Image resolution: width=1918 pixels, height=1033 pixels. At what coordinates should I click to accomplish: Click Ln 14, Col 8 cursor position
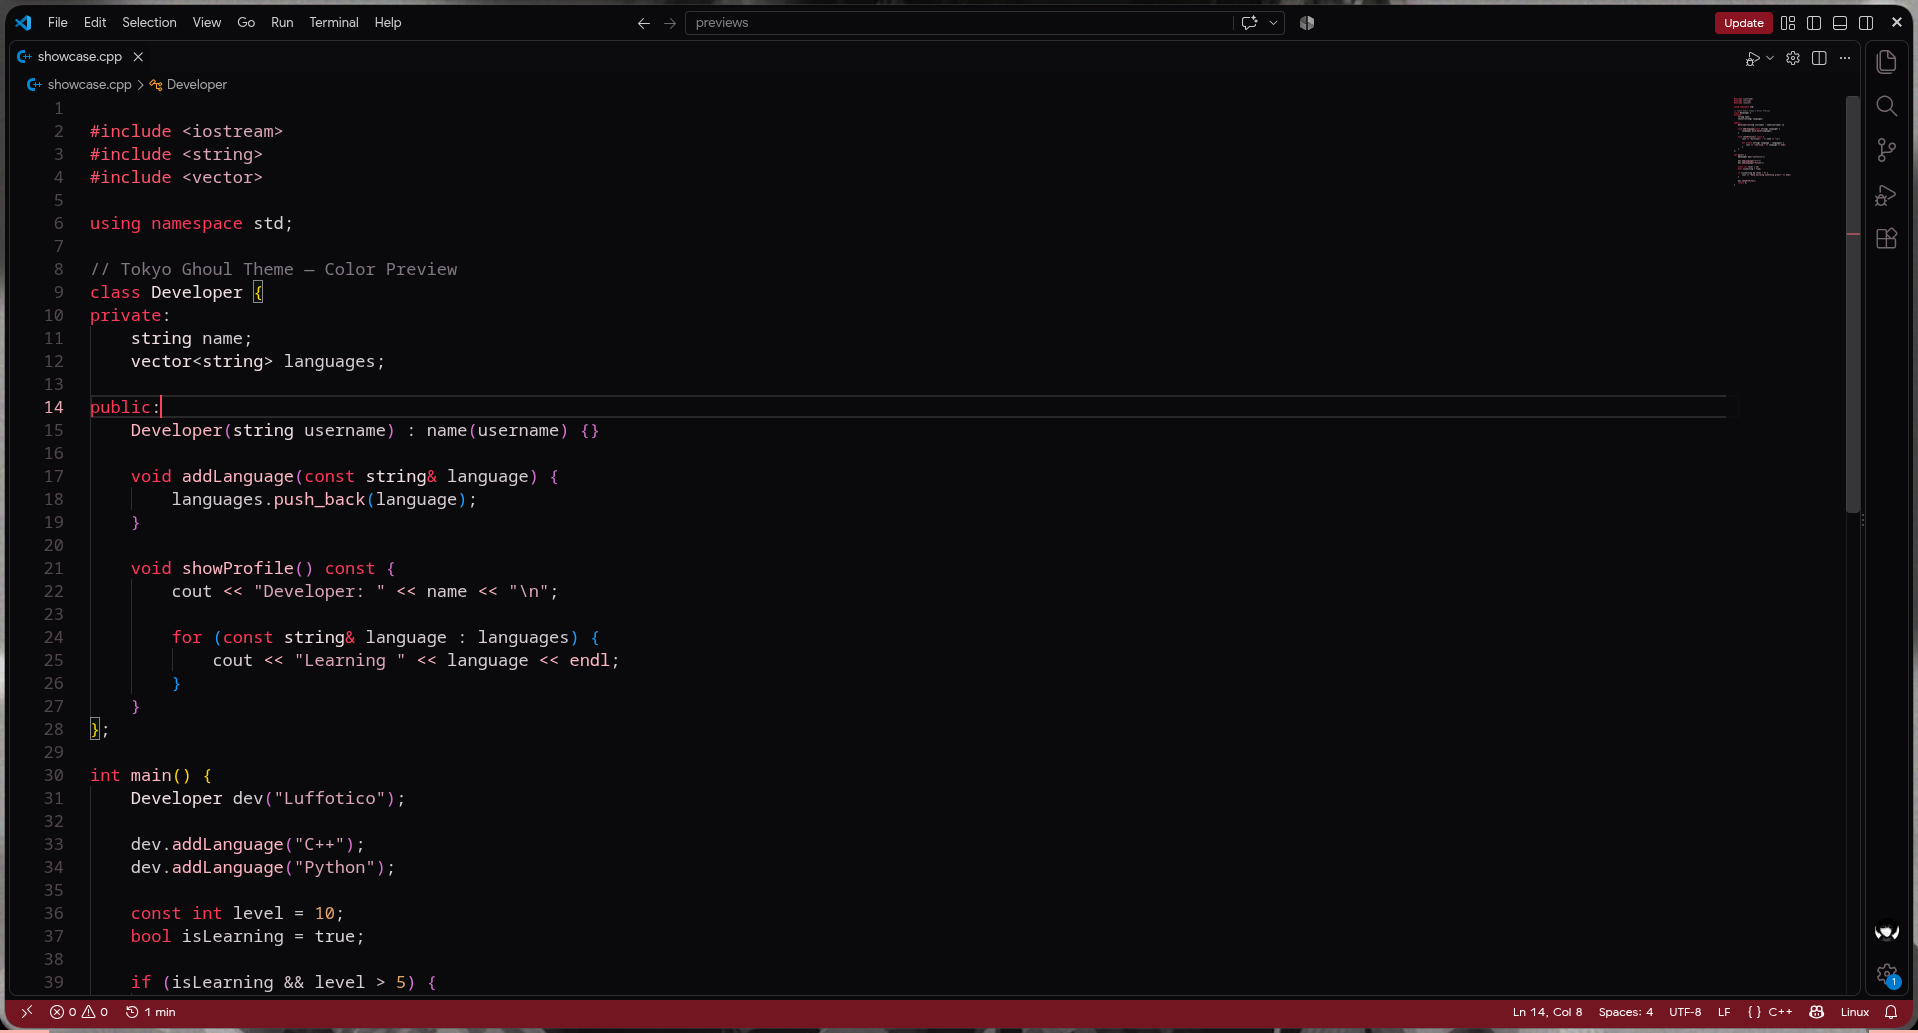tap(1547, 1012)
